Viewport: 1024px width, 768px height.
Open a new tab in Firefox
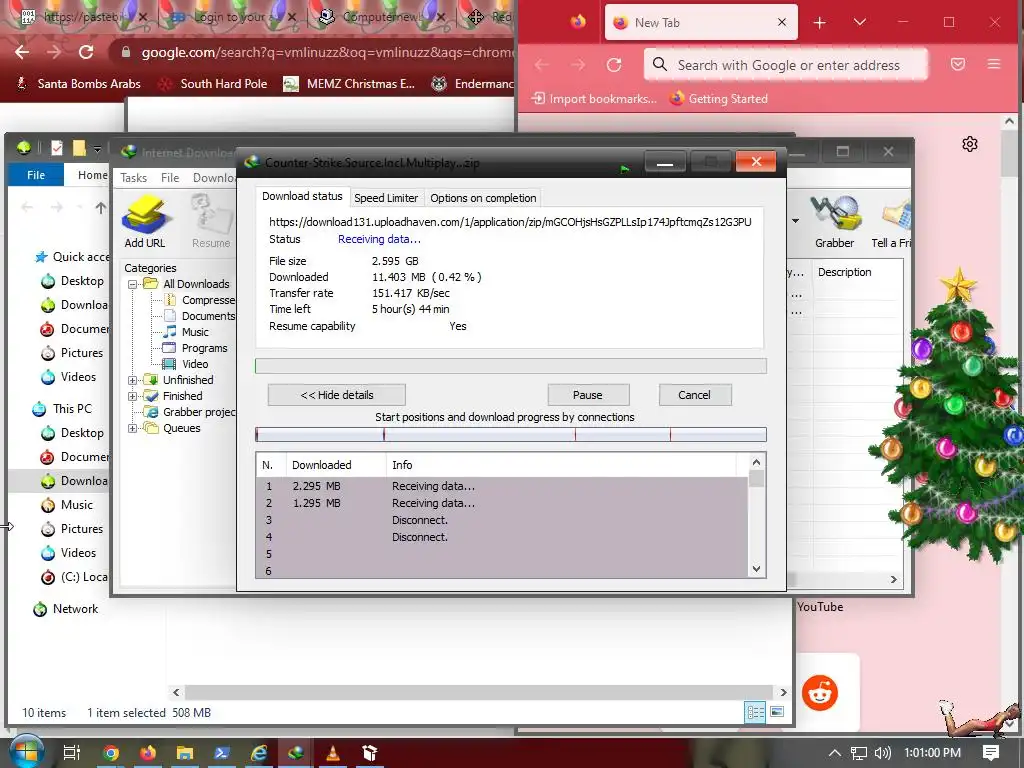coord(820,23)
